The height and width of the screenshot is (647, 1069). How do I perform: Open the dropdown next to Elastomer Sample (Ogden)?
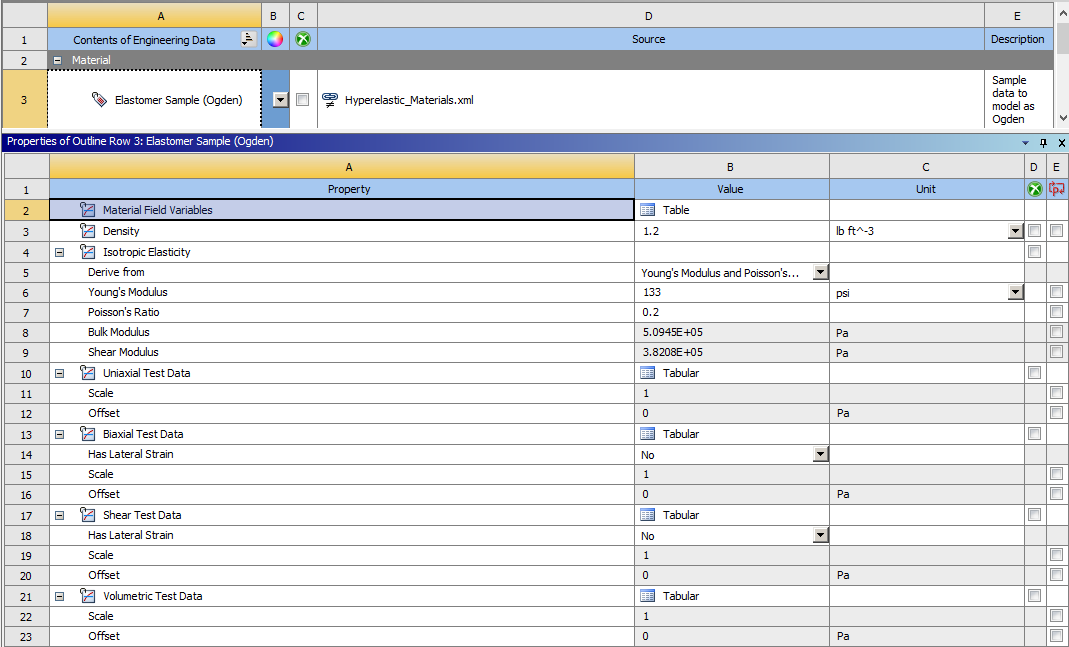pyautogui.click(x=280, y=100)
